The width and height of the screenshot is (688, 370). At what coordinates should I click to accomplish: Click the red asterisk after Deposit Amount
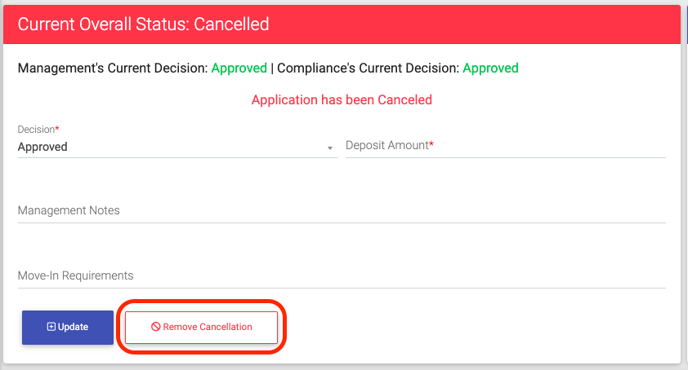[432, 144]
